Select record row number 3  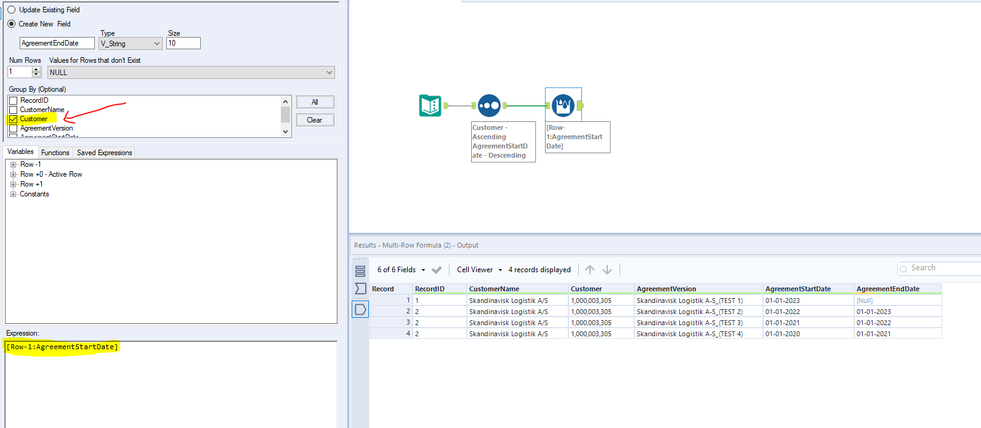coord(391,323)
